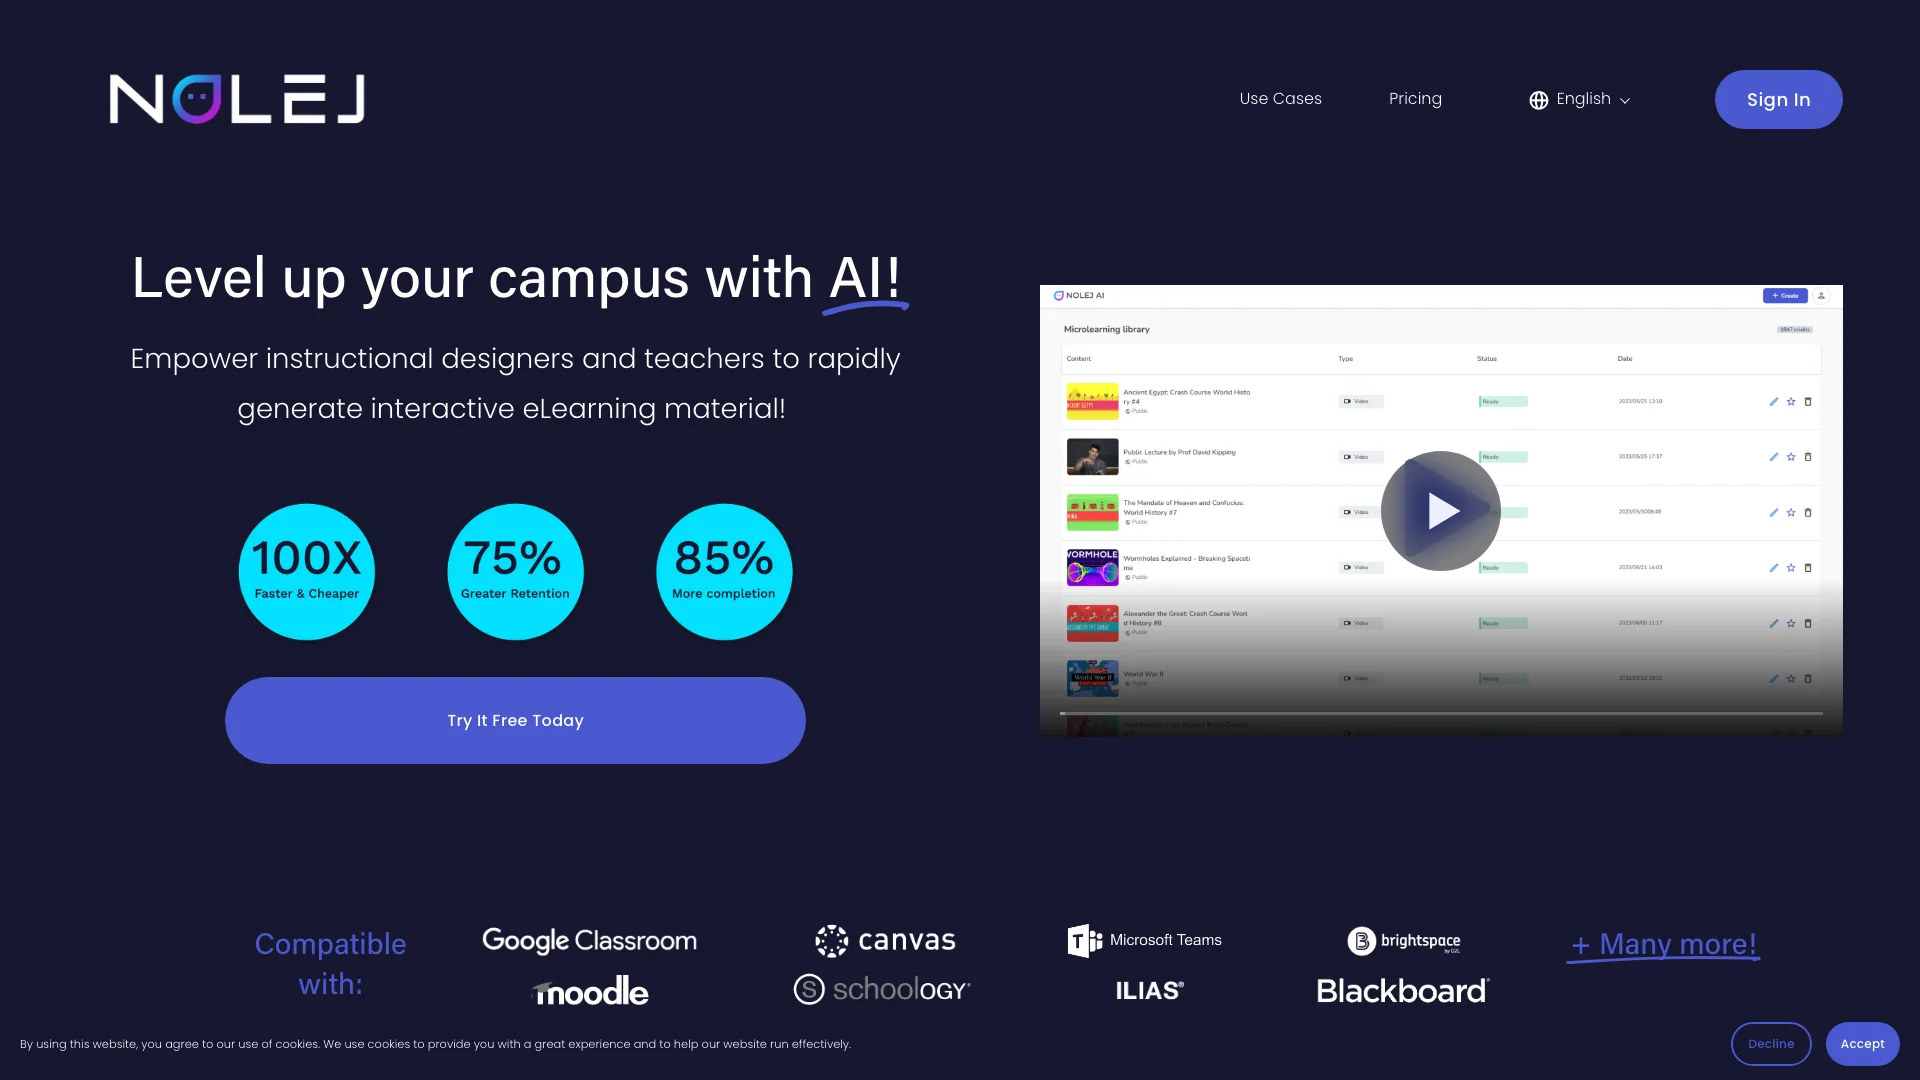Viewport: 1920px width, 1080px height.
Task: Click the Many more integrations expander link
Action: (1663, 944)
